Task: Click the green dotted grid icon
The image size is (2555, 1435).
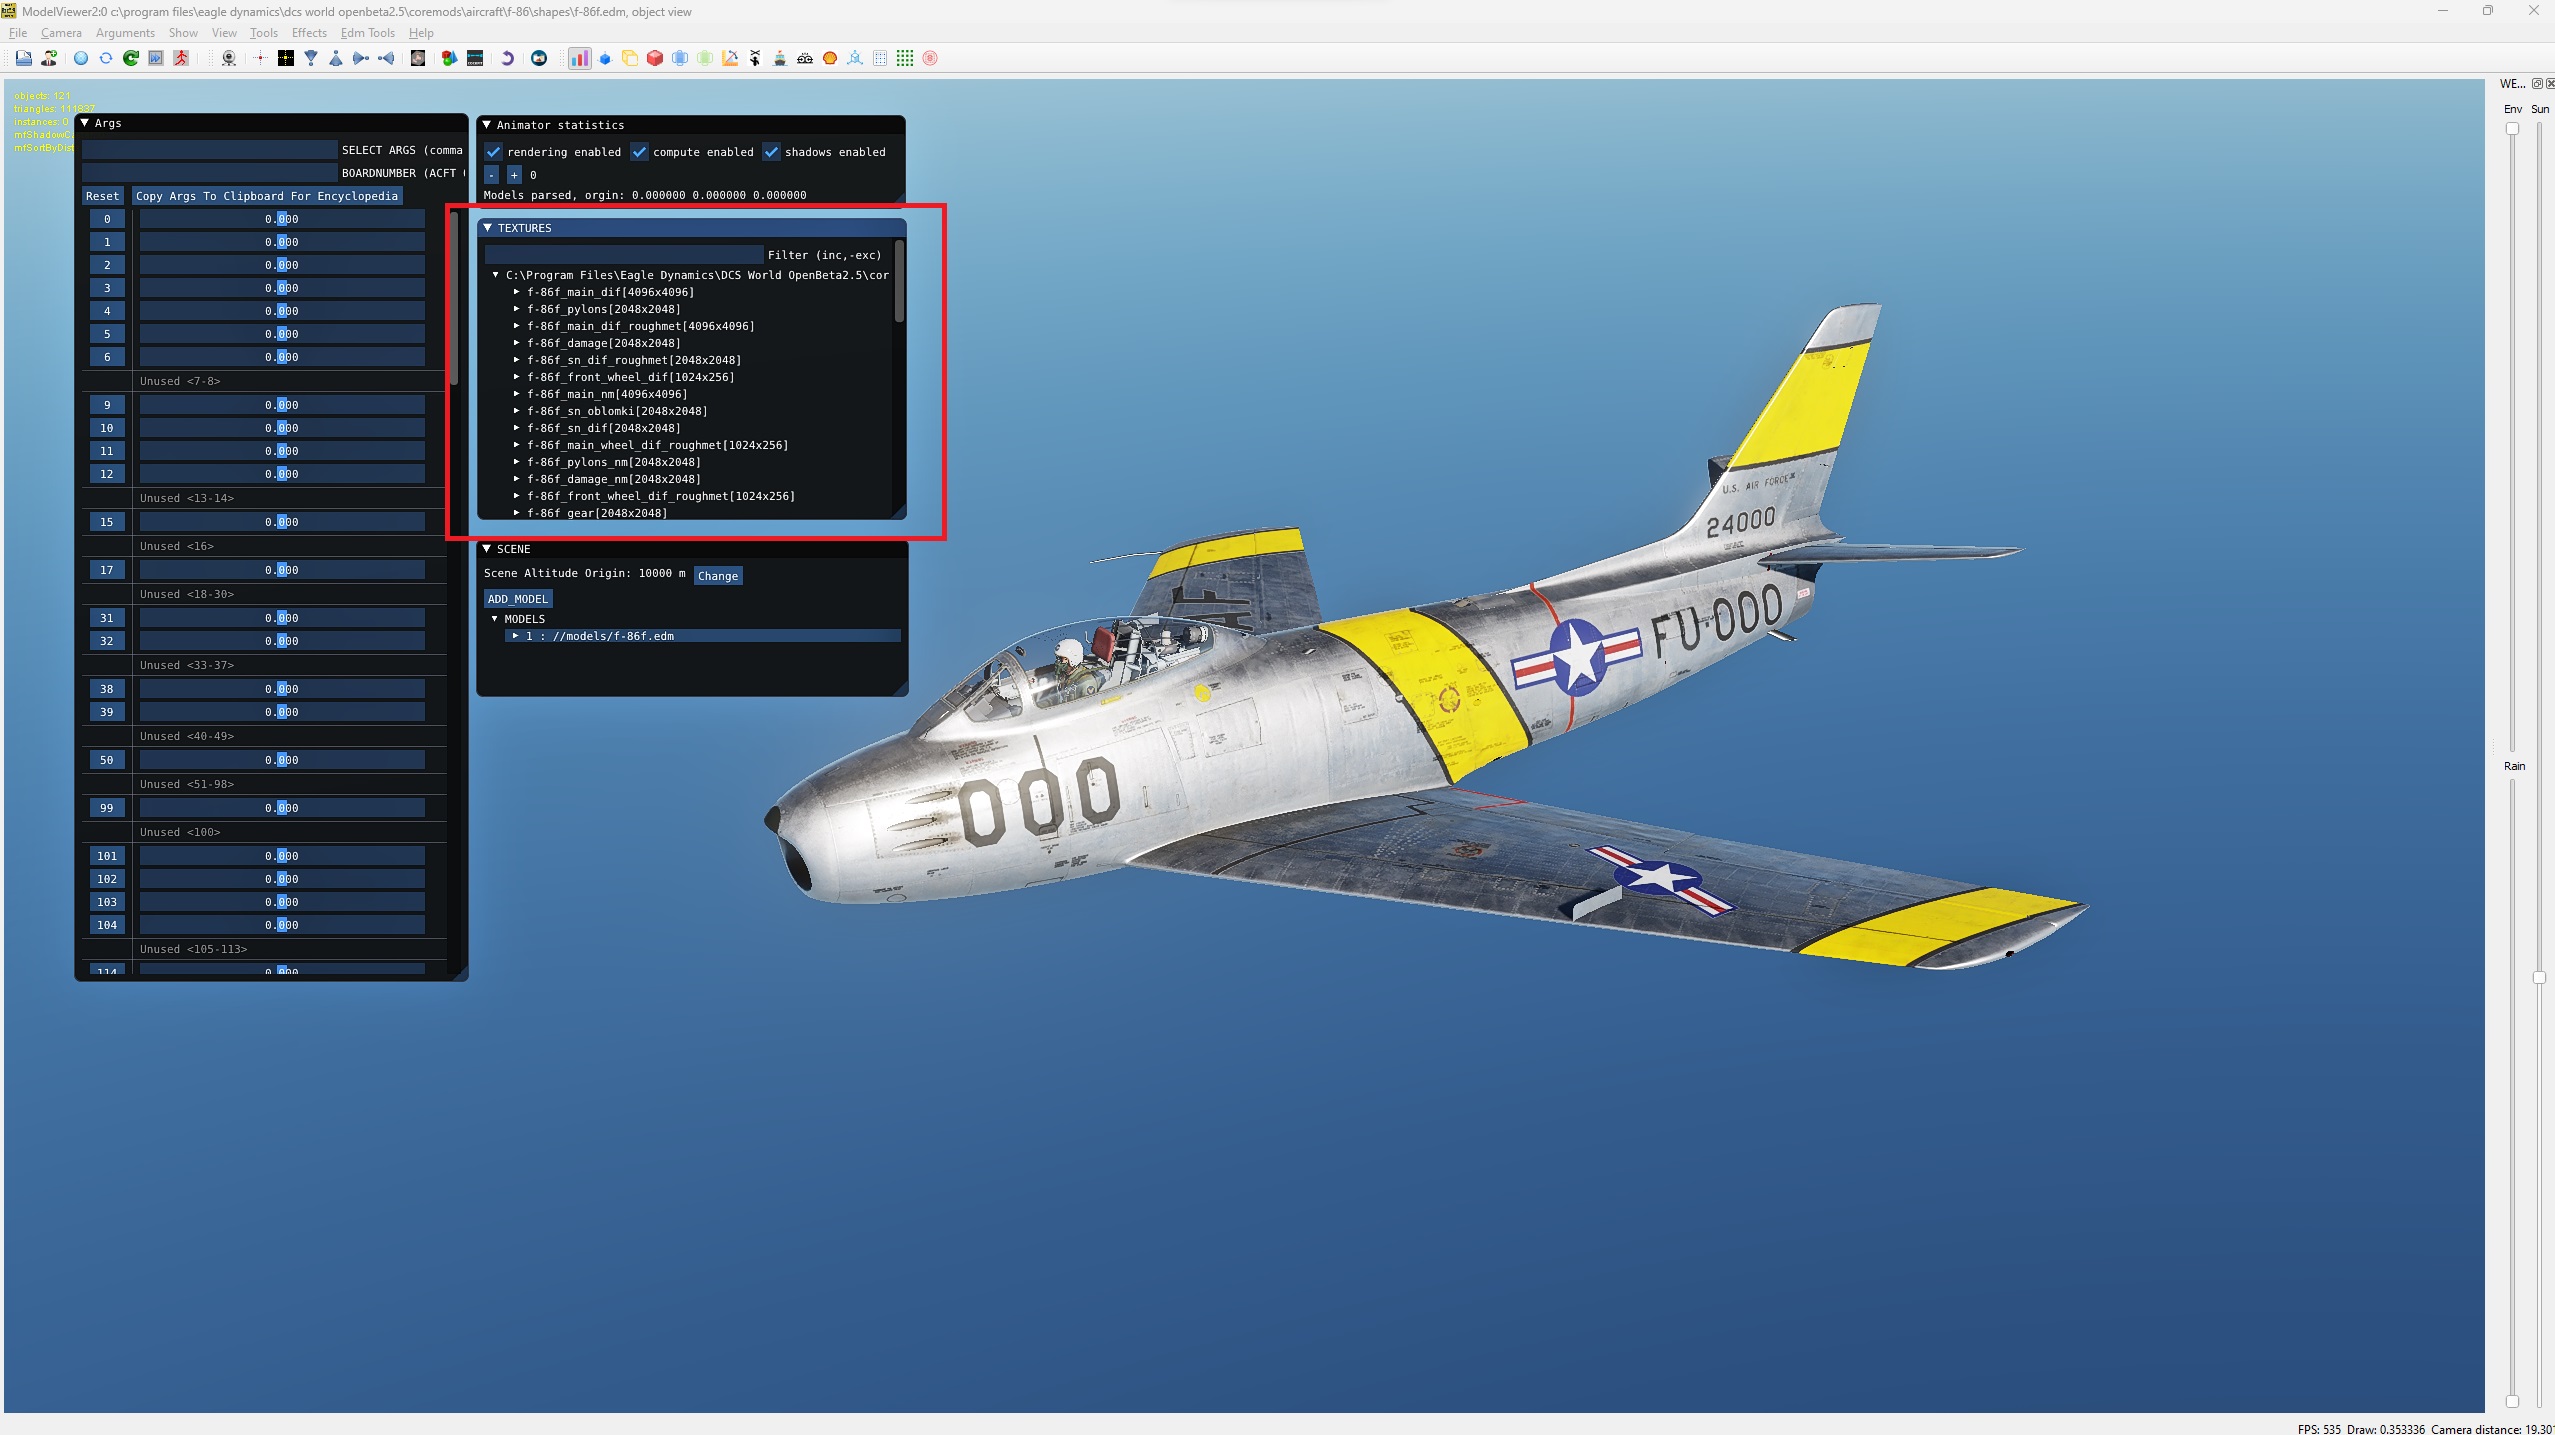Action: pos(905,58)
